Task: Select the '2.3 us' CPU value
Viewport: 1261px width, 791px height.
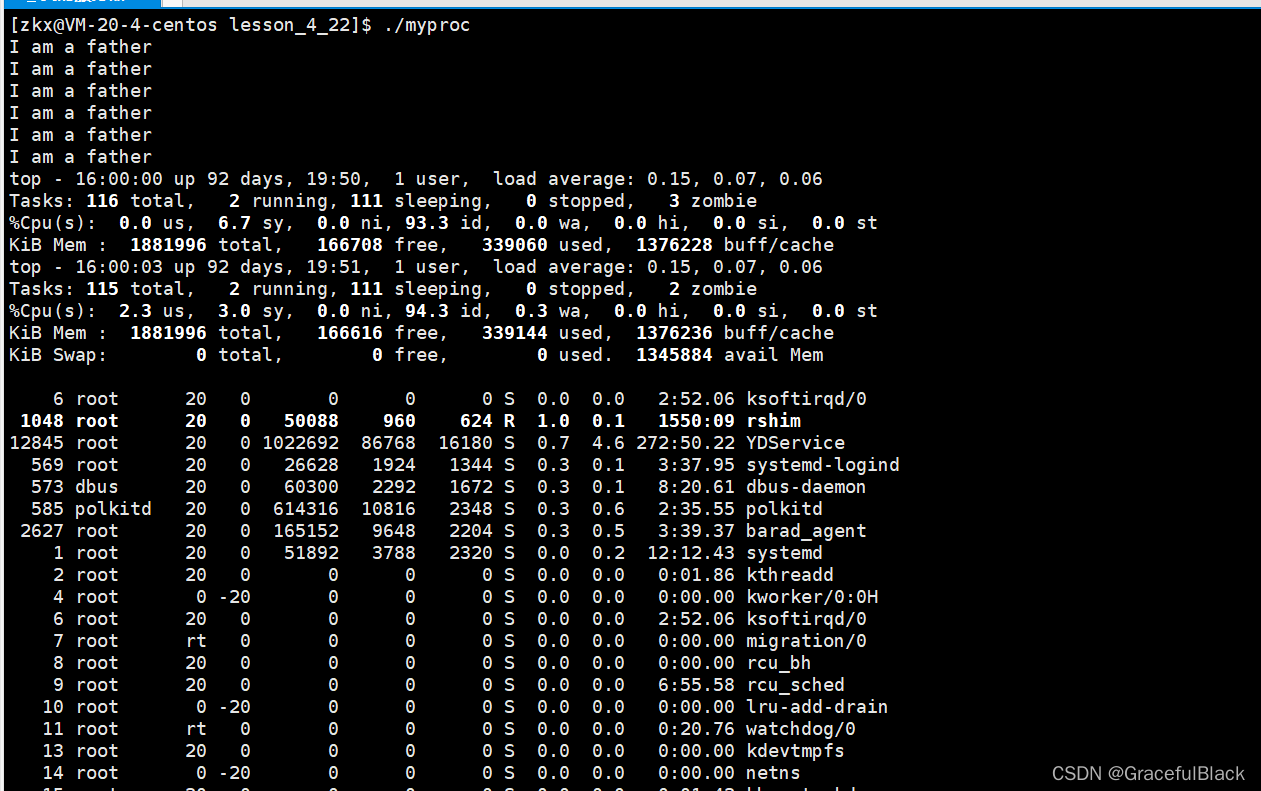Action: (x=158, y=311)
